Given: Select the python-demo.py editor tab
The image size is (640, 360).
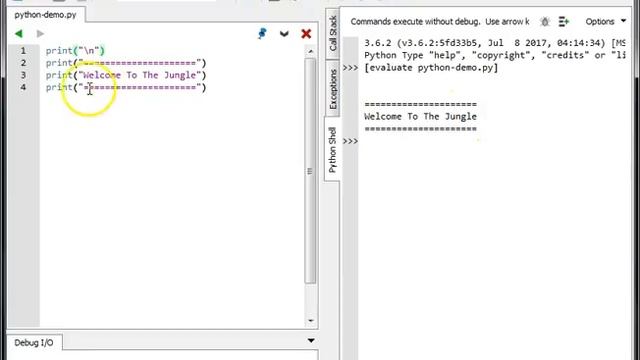Looking at the screenshot, I should point(45,15).
